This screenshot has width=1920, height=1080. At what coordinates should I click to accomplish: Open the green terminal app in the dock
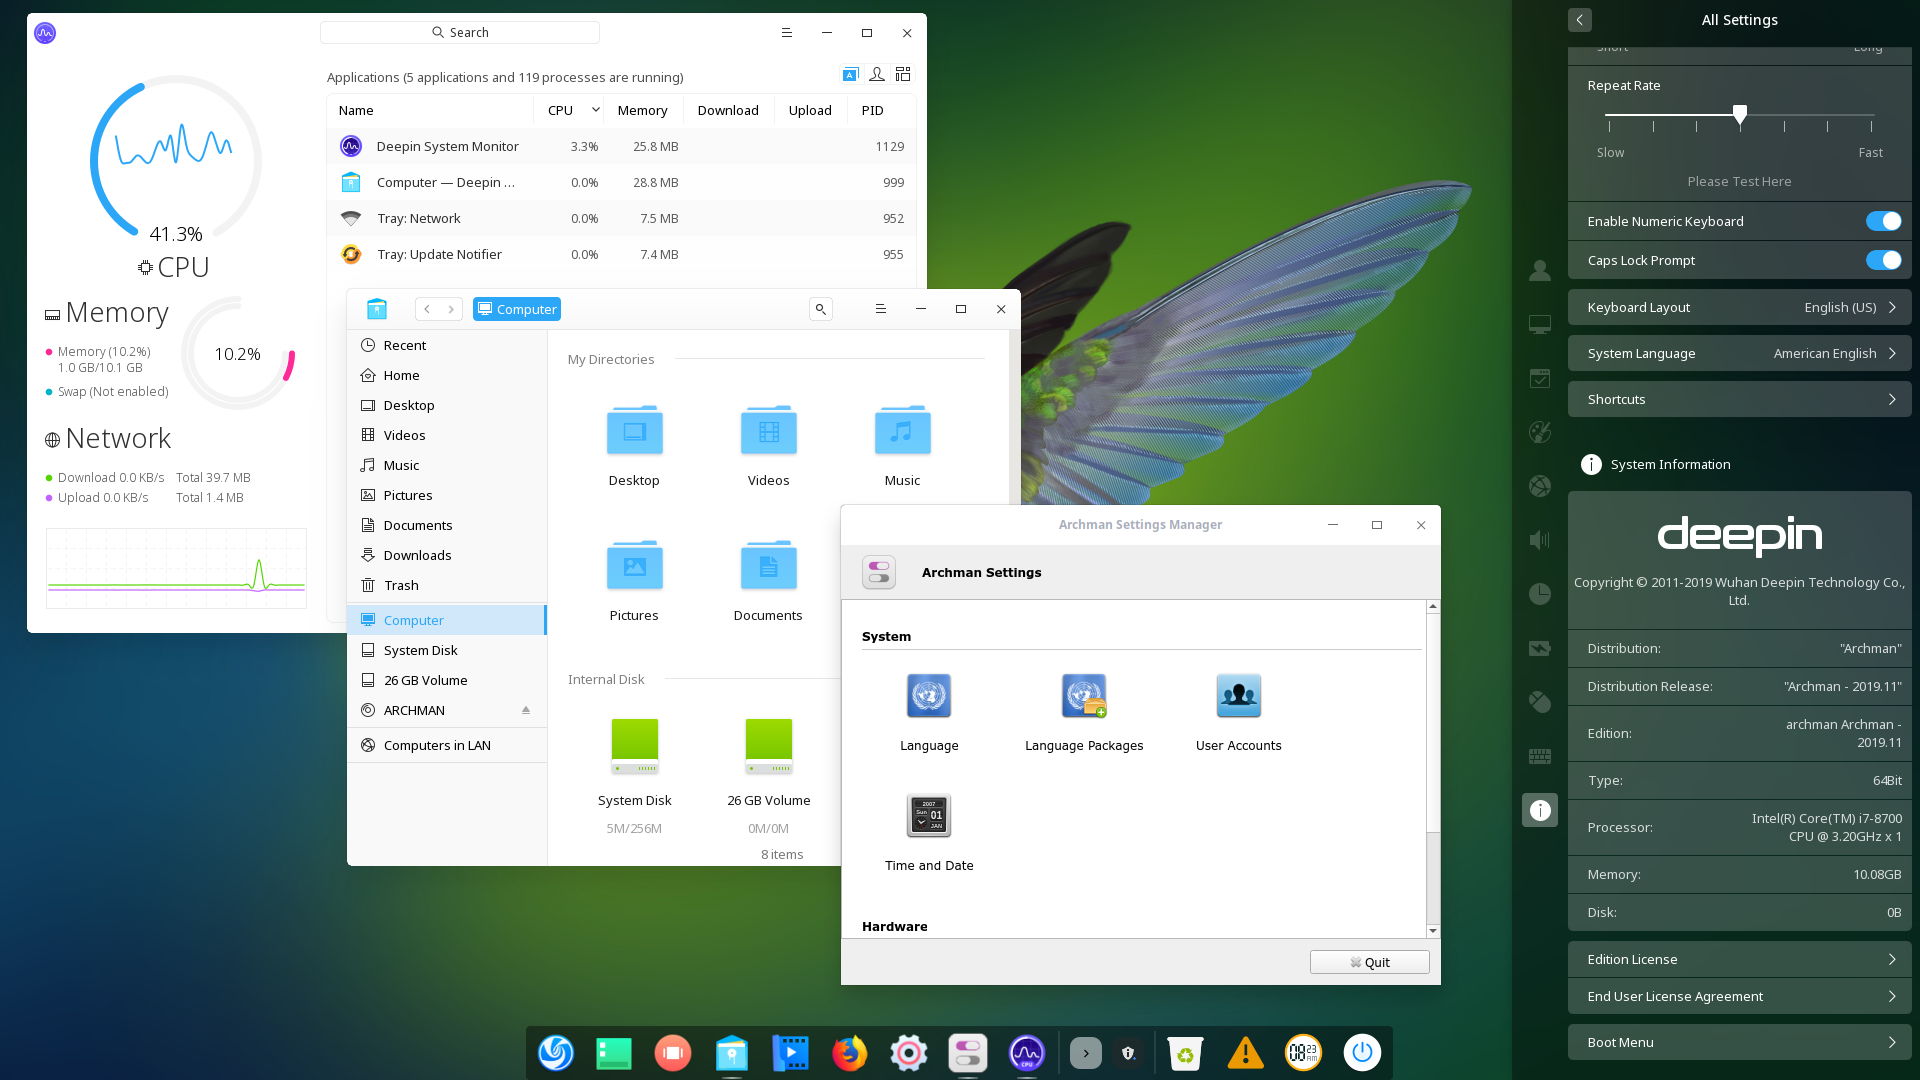614,1052
